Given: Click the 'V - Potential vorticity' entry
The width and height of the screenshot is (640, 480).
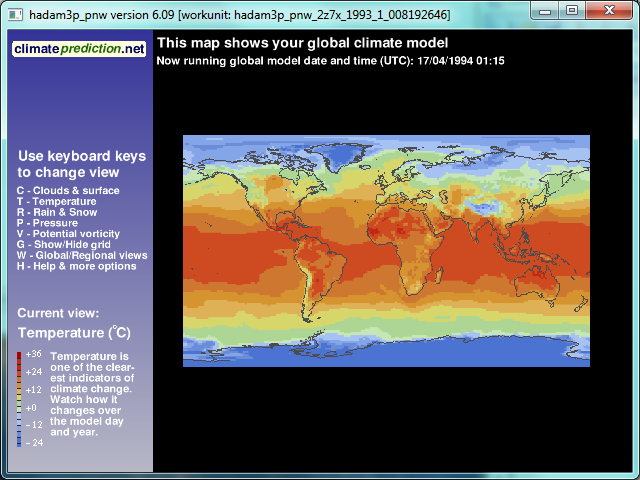Looking at the screenshot, I should coord(68,234).
